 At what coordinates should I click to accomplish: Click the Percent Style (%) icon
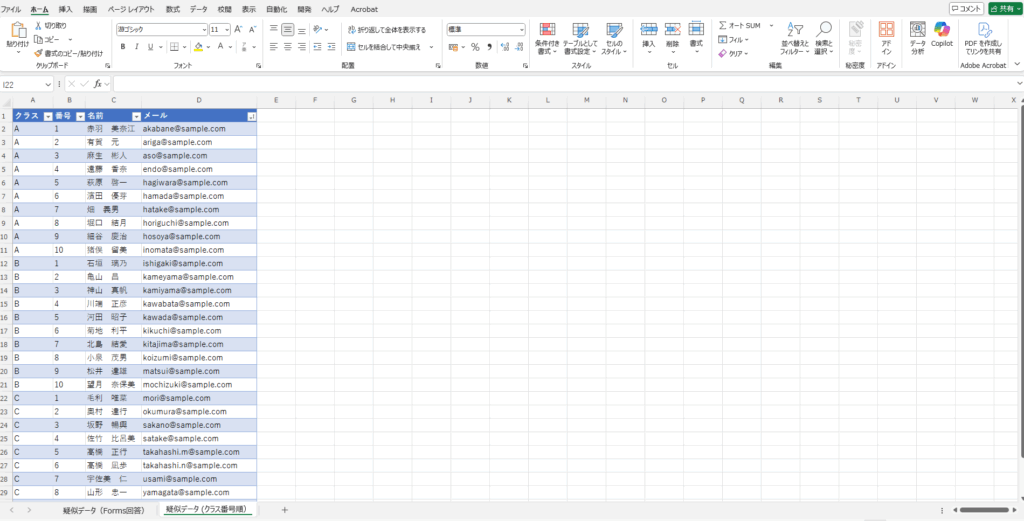475,47
